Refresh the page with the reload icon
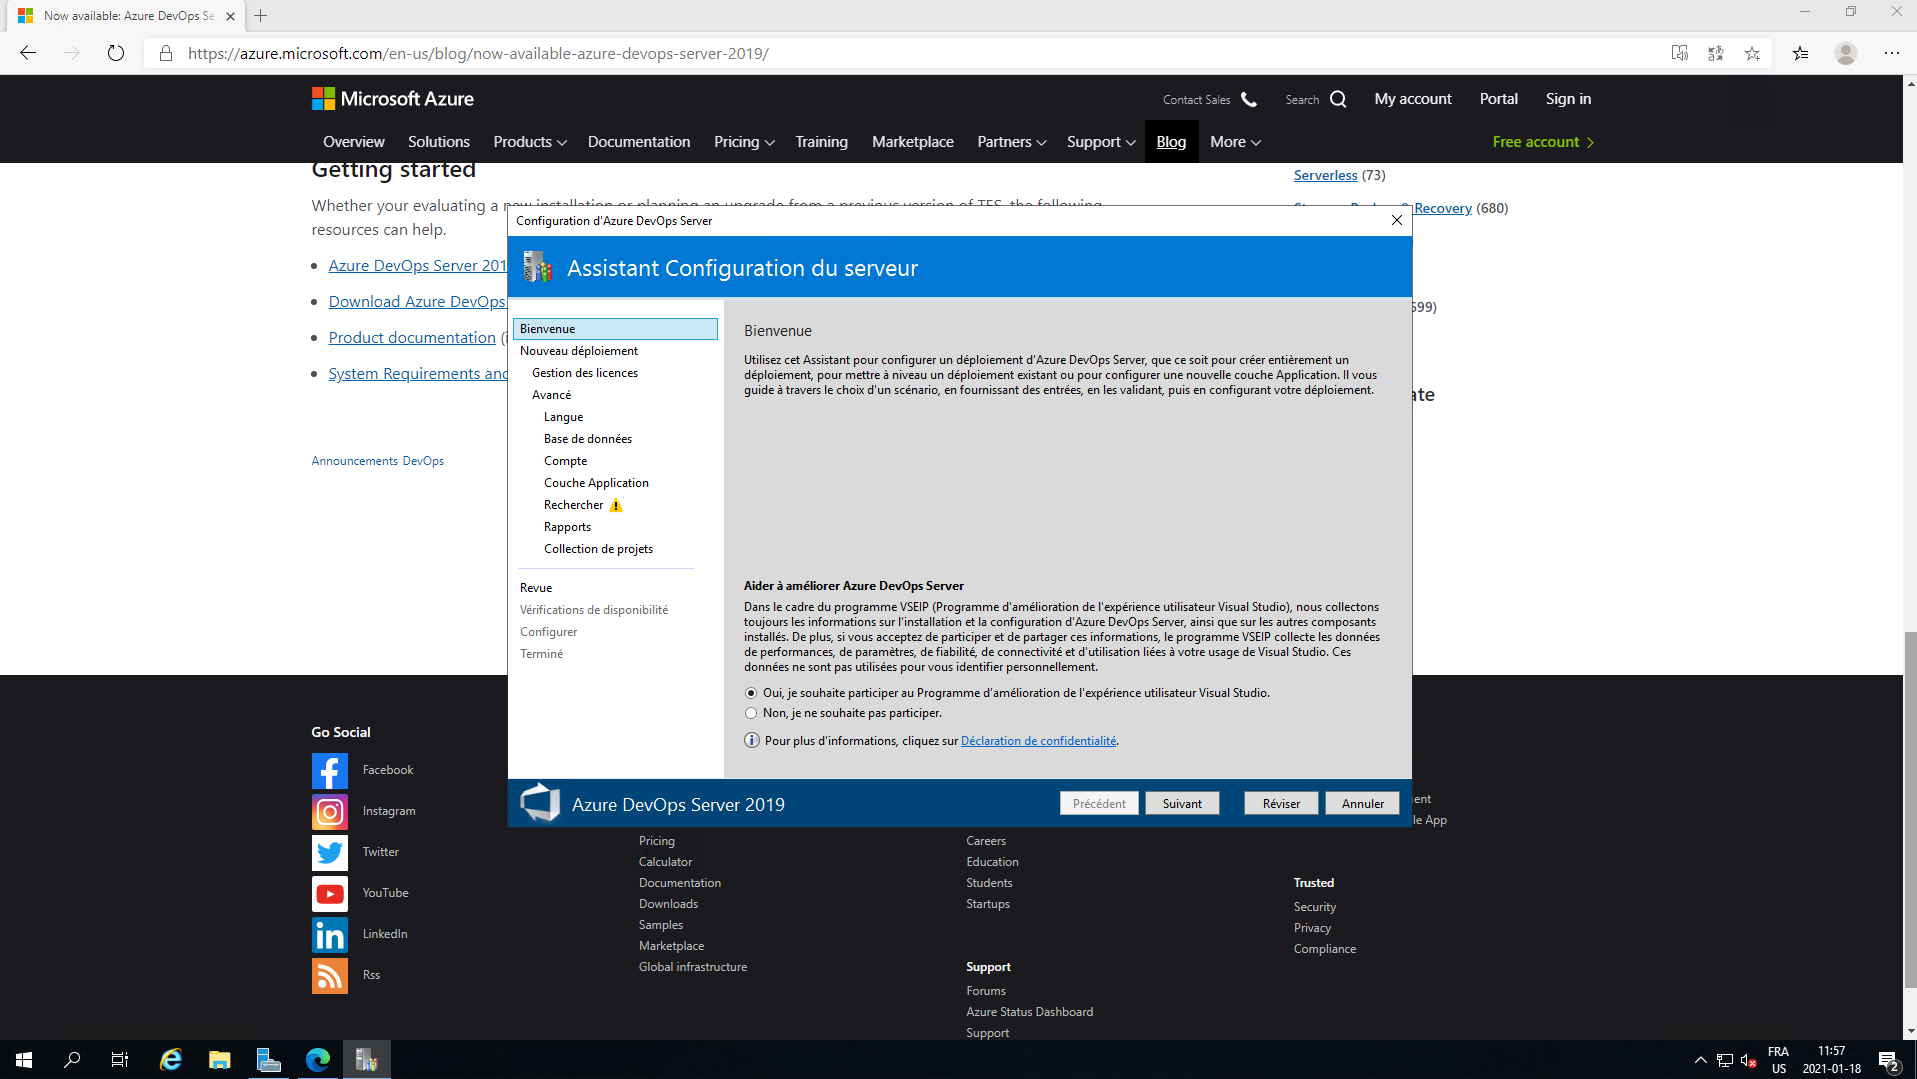 (x=116, y=53)
